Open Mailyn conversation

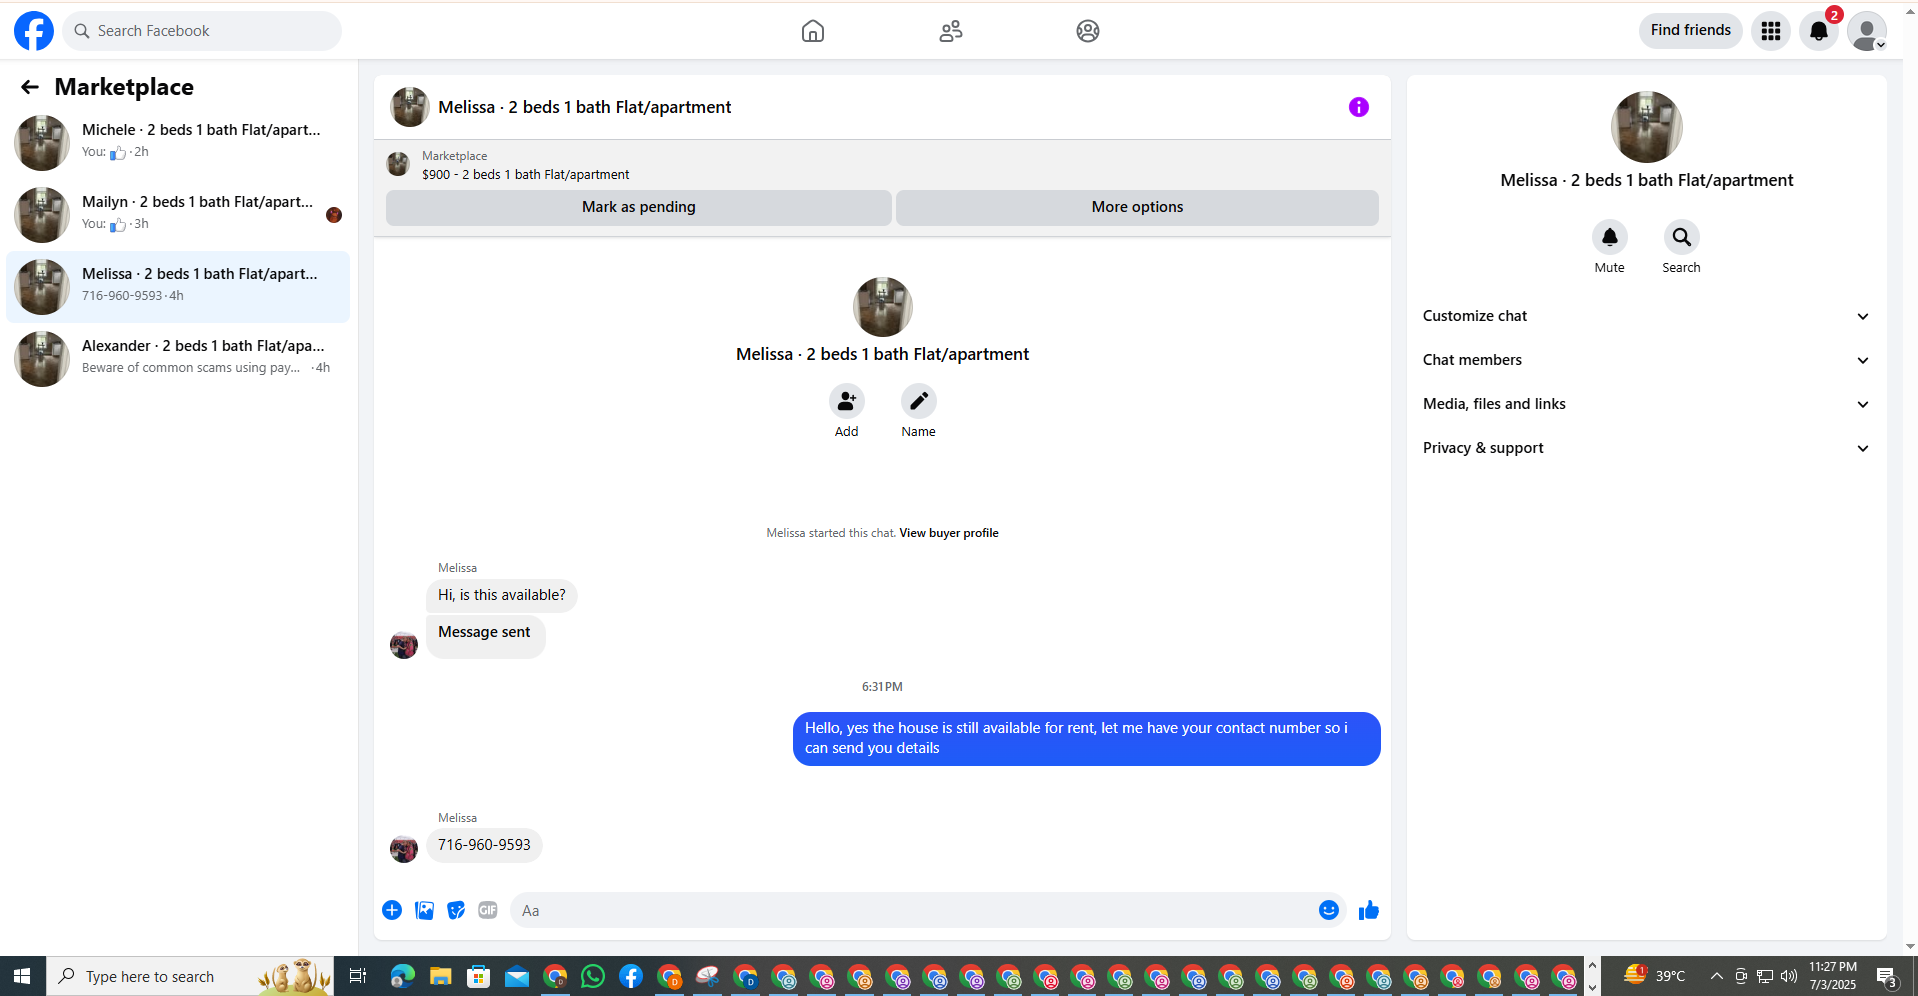pos(178,214)
